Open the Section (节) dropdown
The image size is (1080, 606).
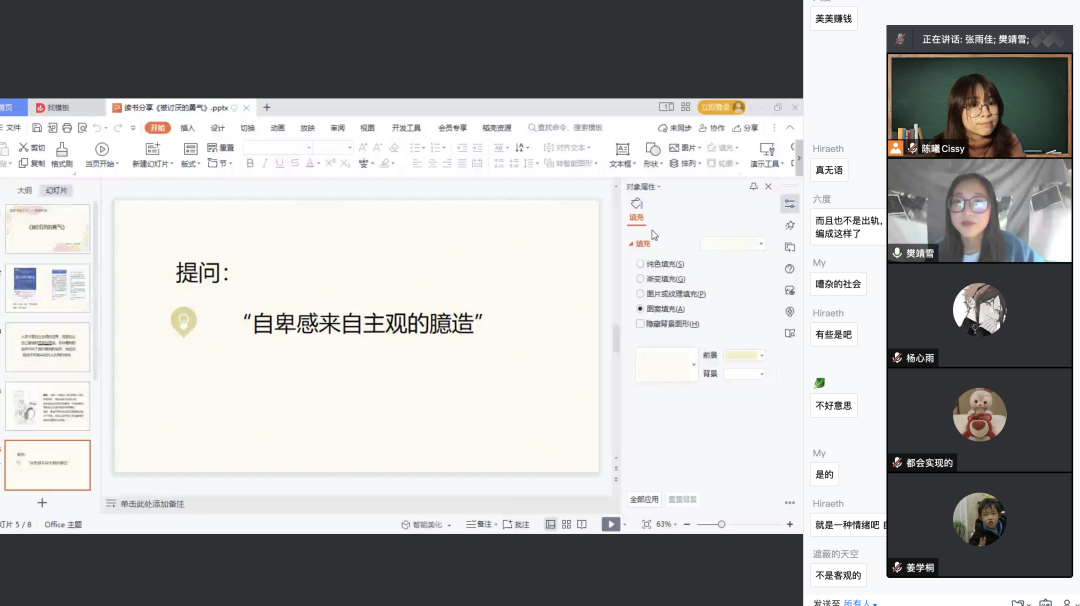pos(219,163)
